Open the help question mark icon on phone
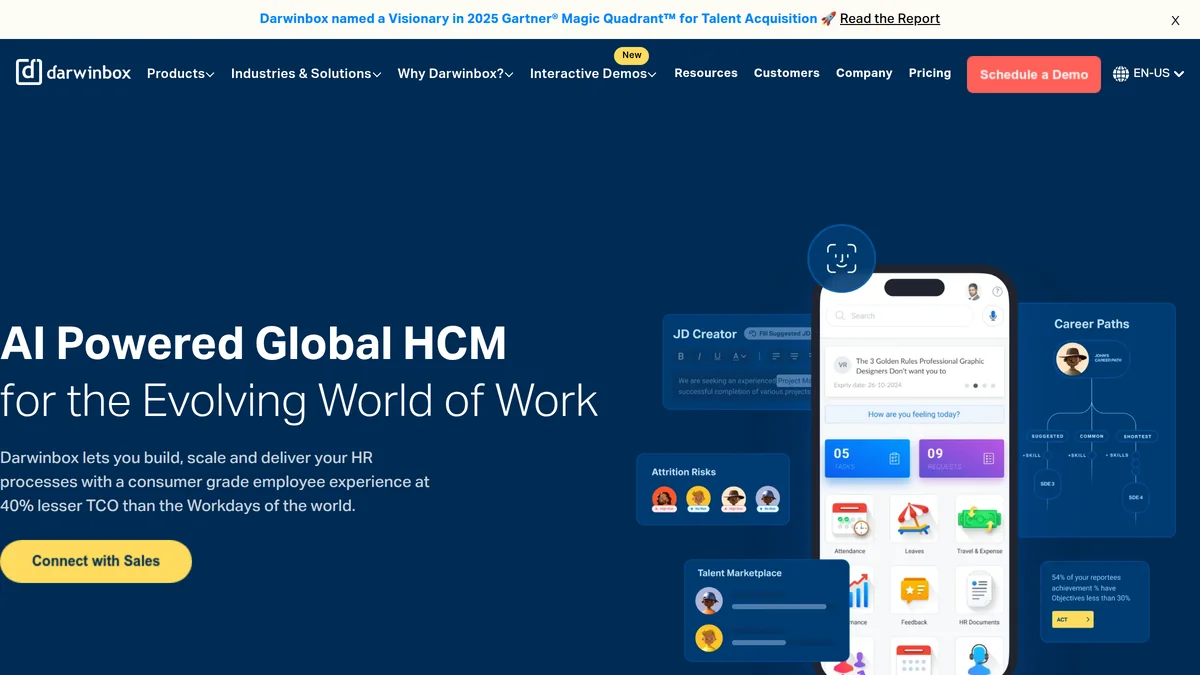Viewport: 1200px width, 675px height. pos(997,291)
